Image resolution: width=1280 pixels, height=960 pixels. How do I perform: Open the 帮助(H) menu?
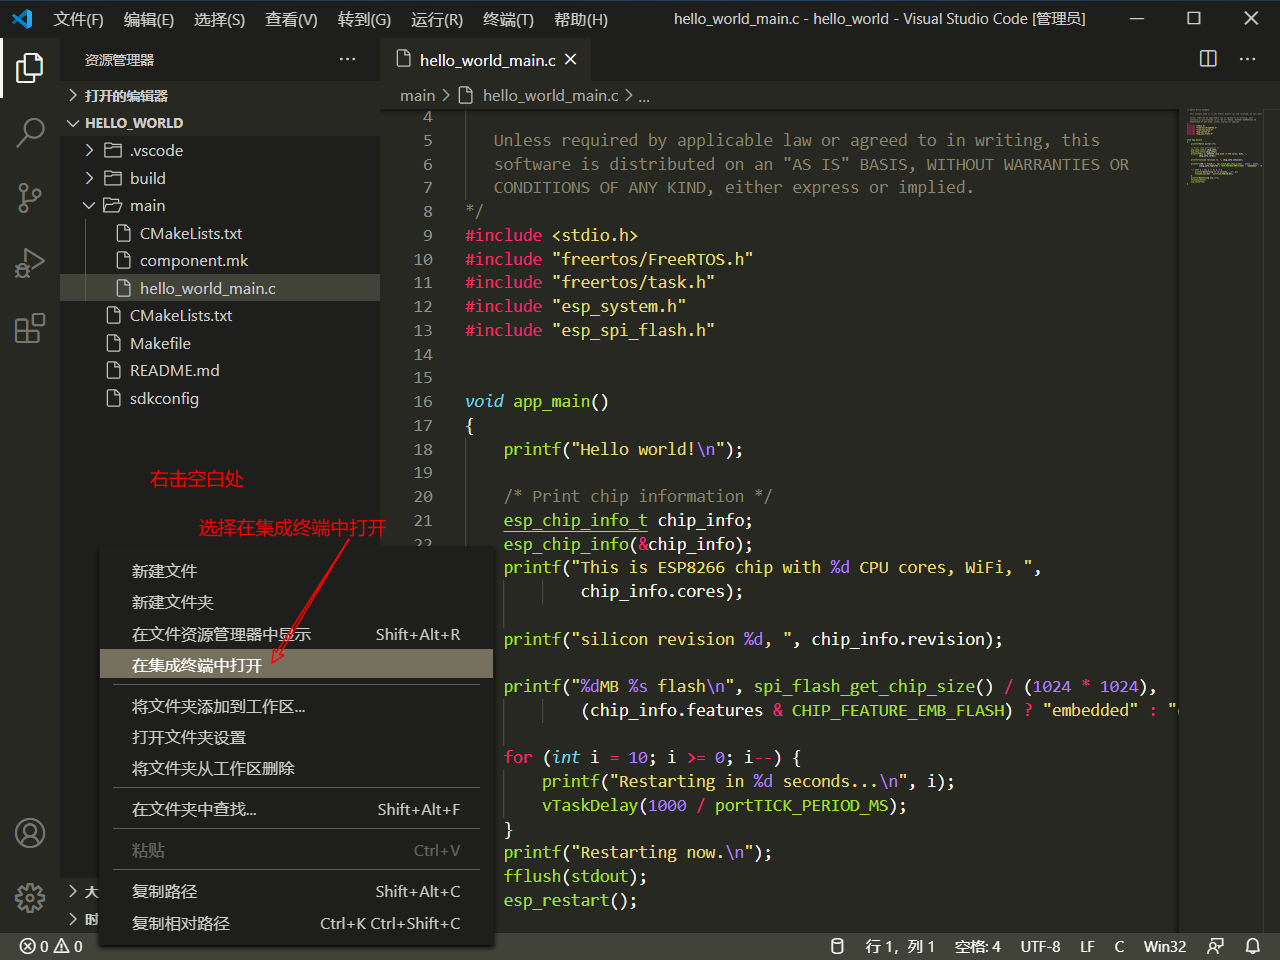(x=580, y=19)
